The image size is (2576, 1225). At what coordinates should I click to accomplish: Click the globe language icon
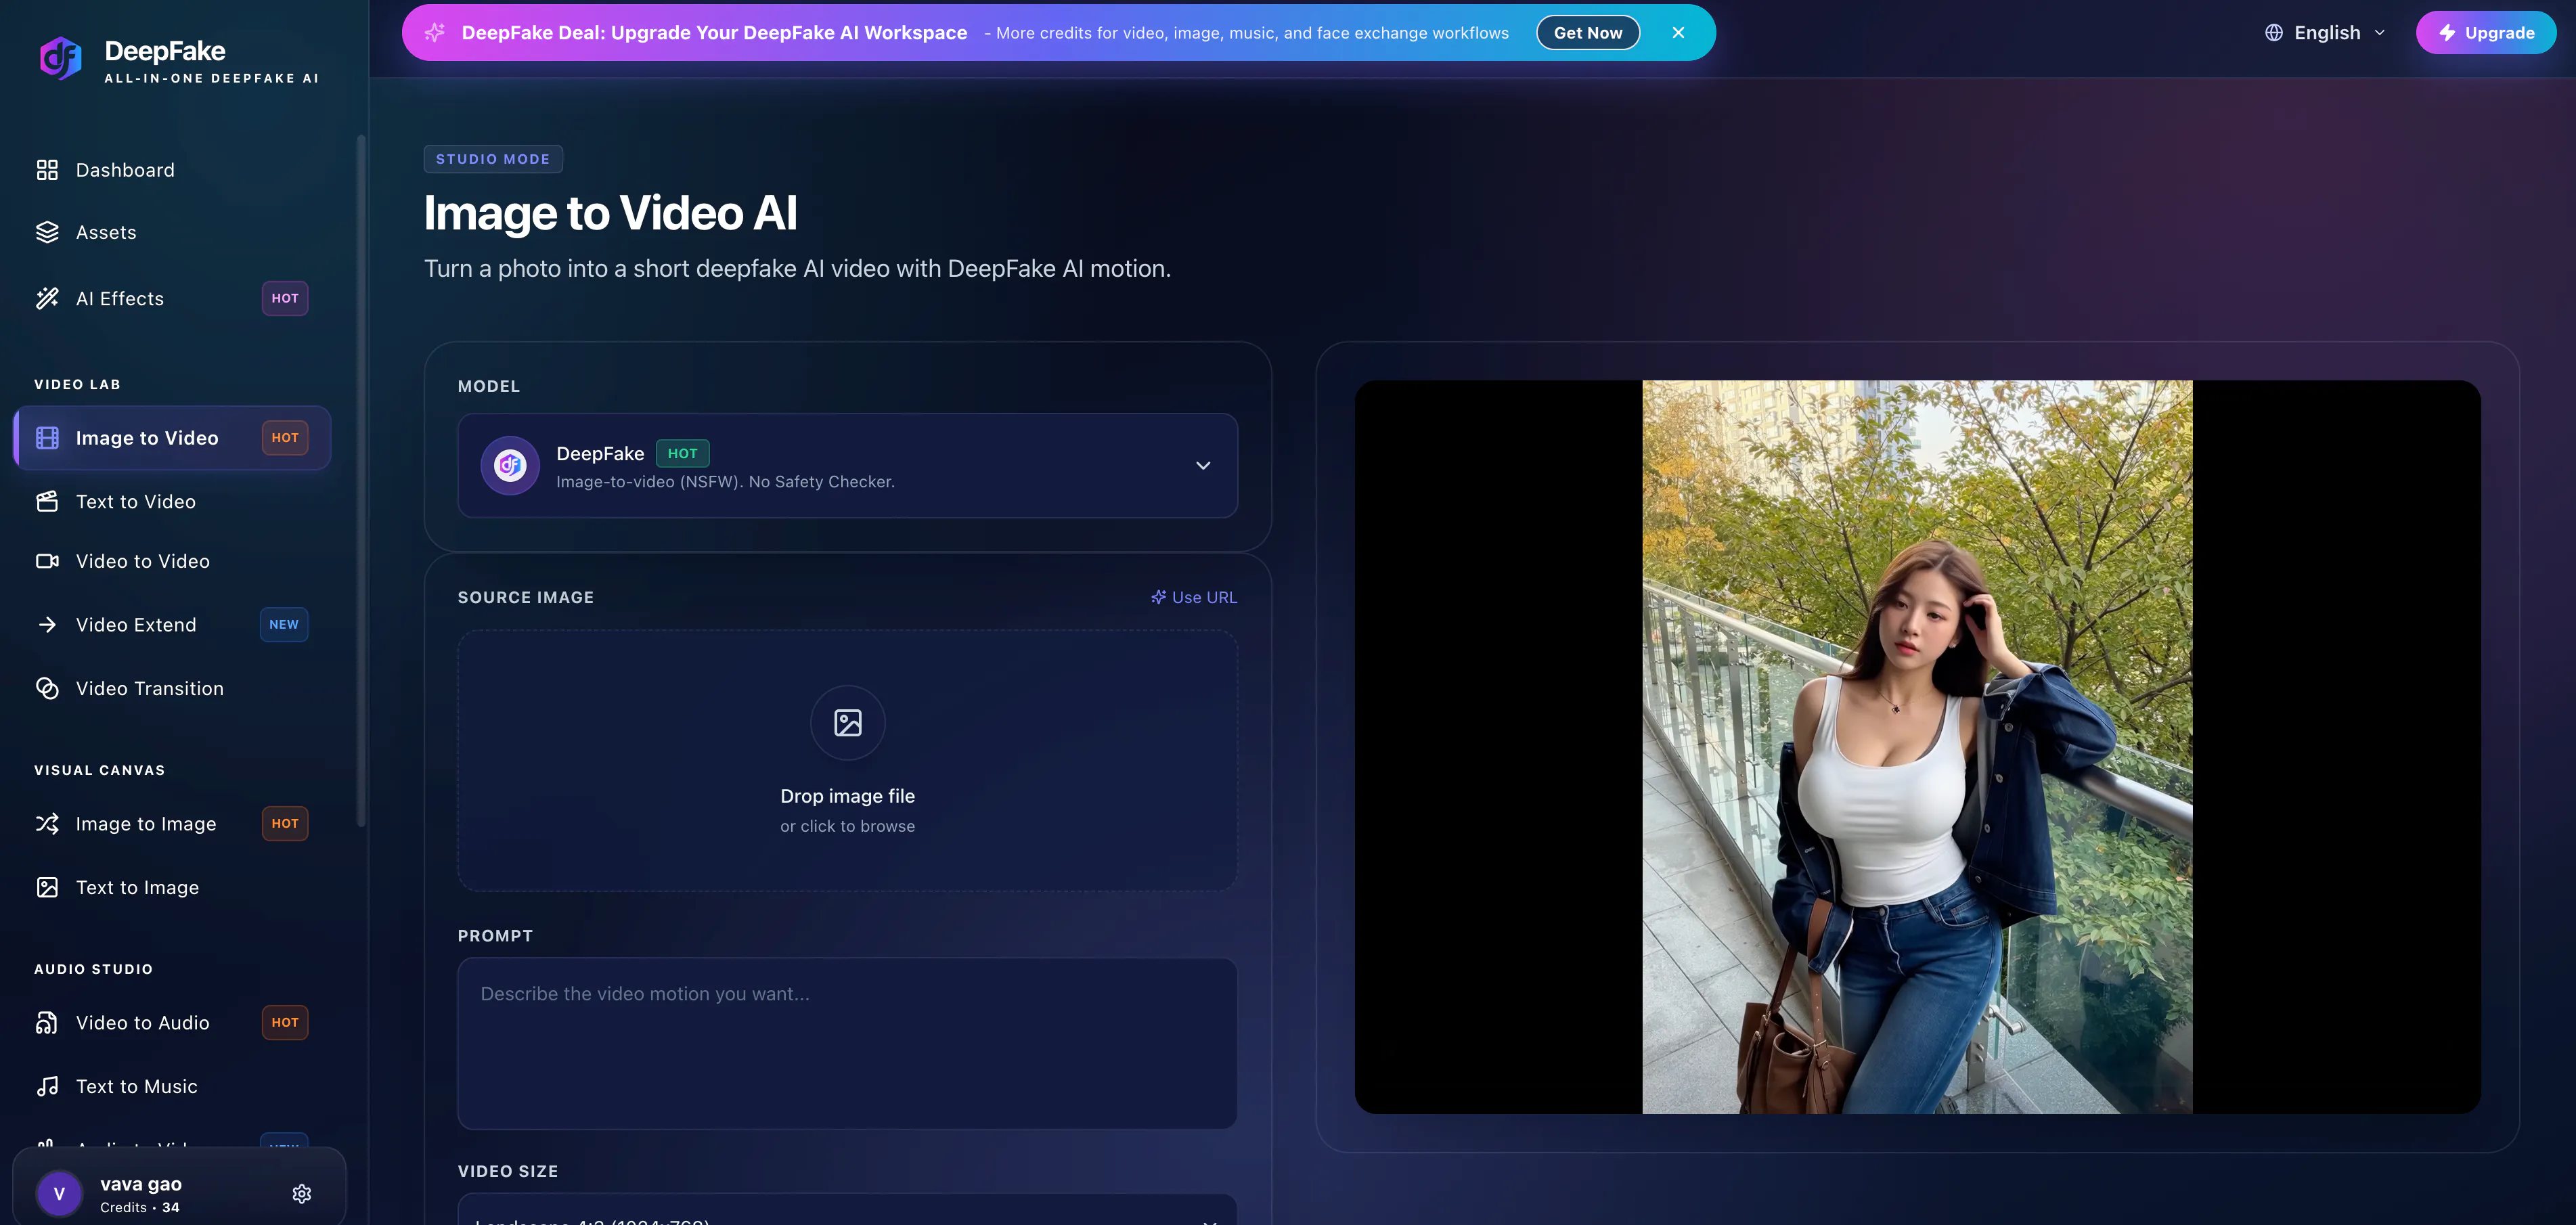click(x=2274, y=33)
